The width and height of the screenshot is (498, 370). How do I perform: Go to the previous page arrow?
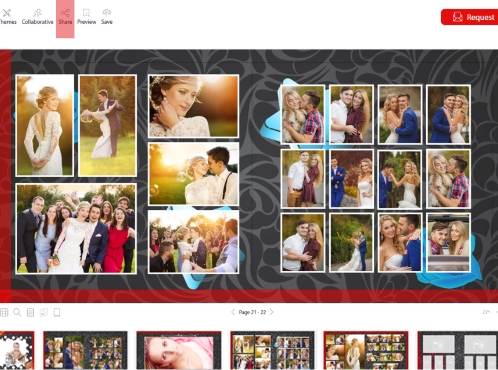(233, 312)
